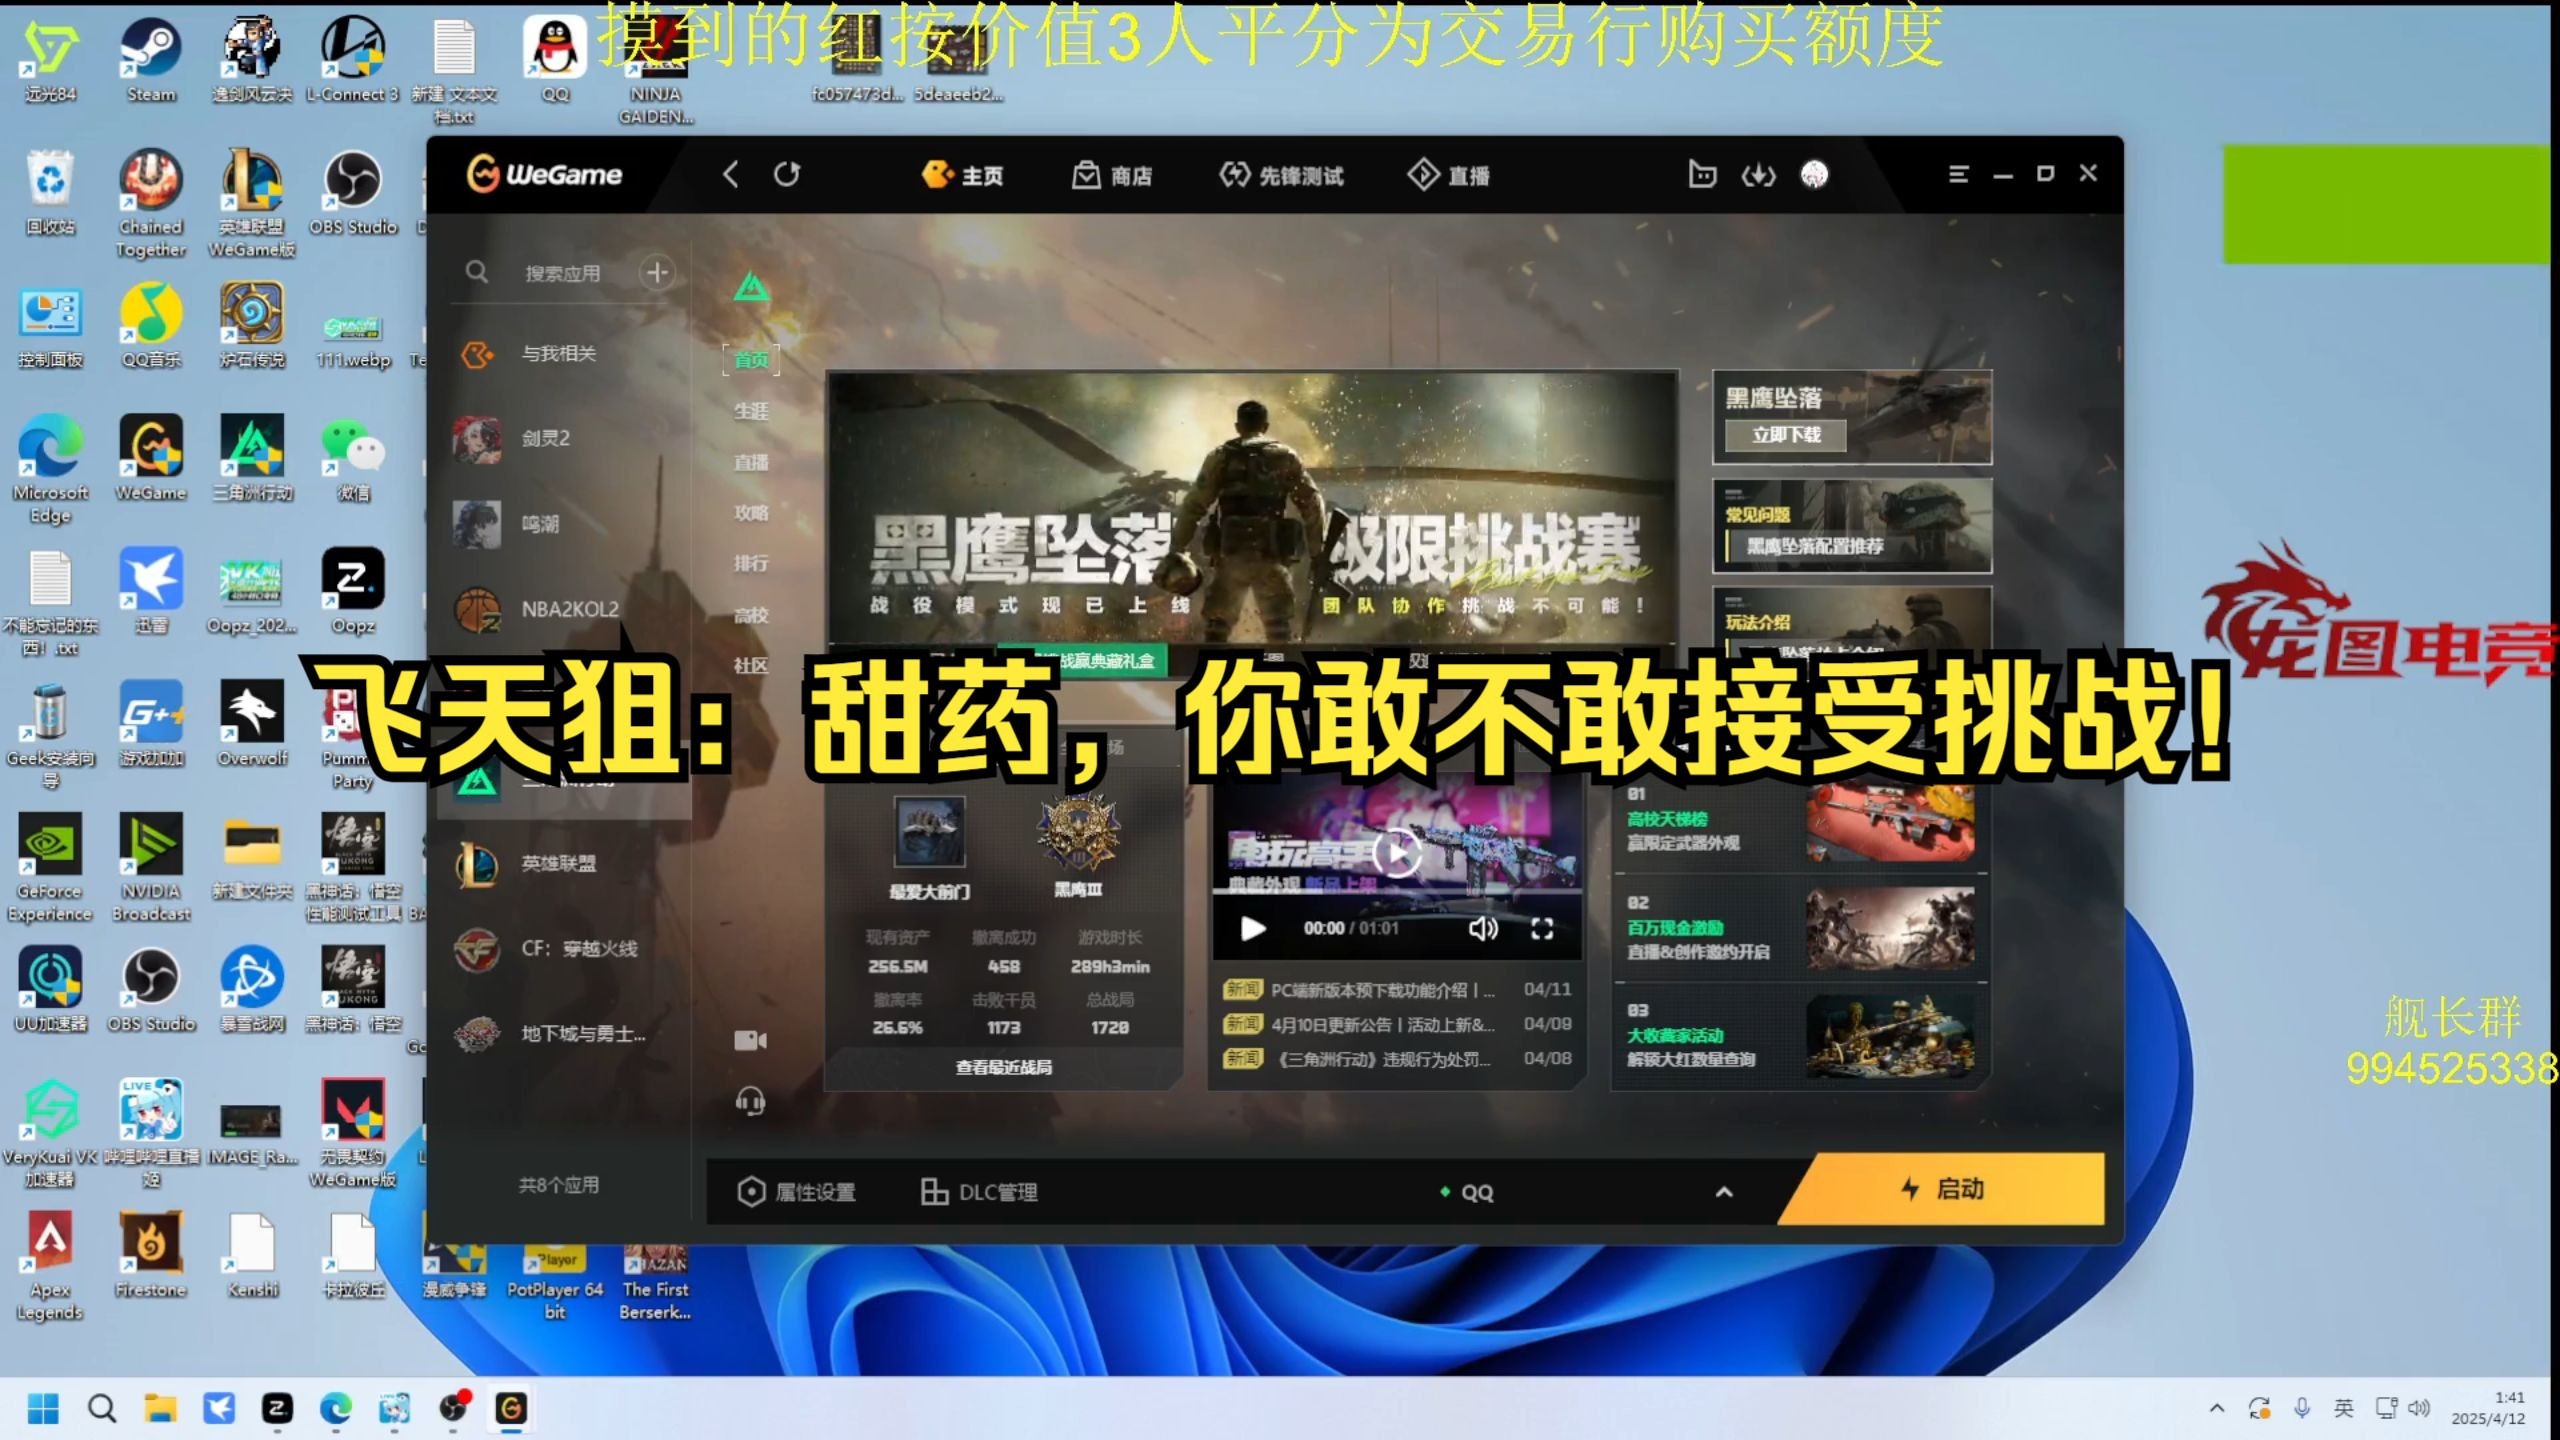Open the 商店 tab
Image resolution: width=2560 pixels, height=1440 pixels.
coord(1112,175)
